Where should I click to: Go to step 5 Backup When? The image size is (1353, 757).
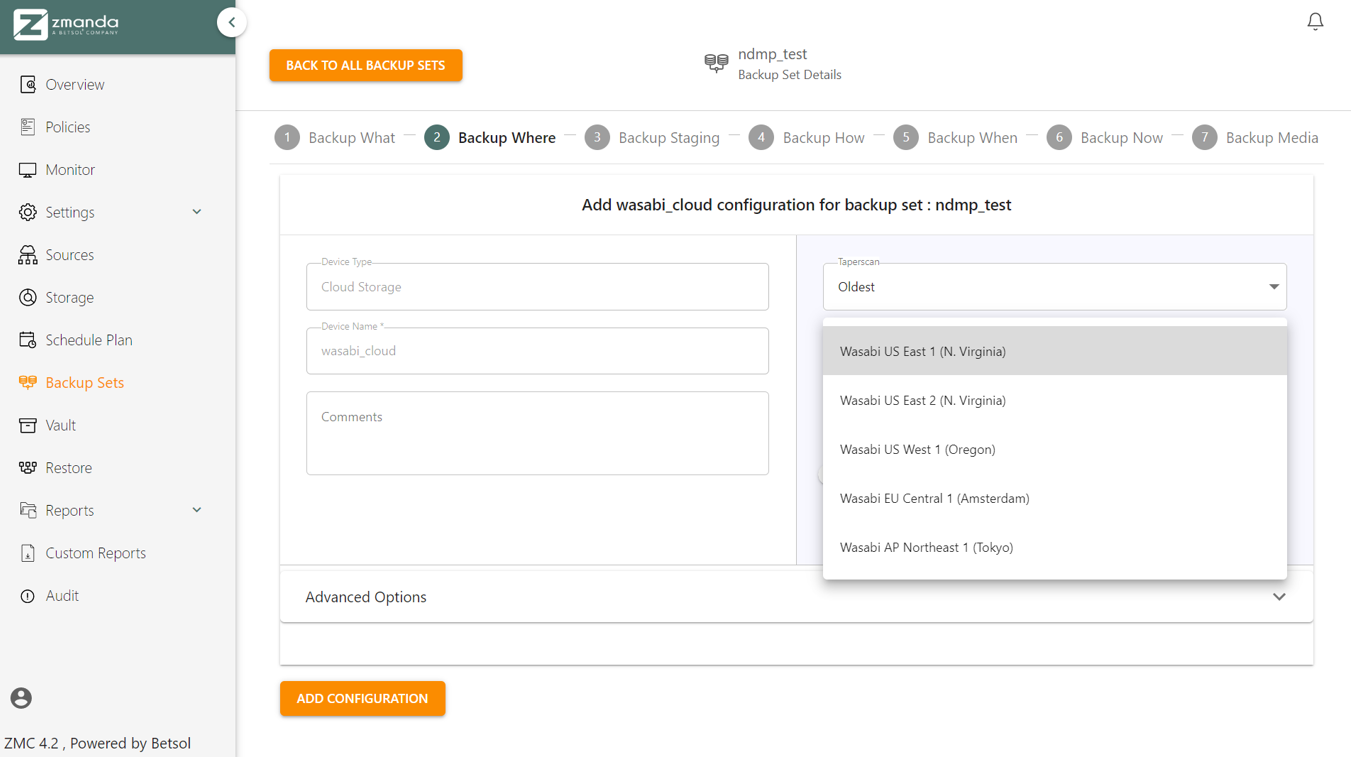pos(955,138)
